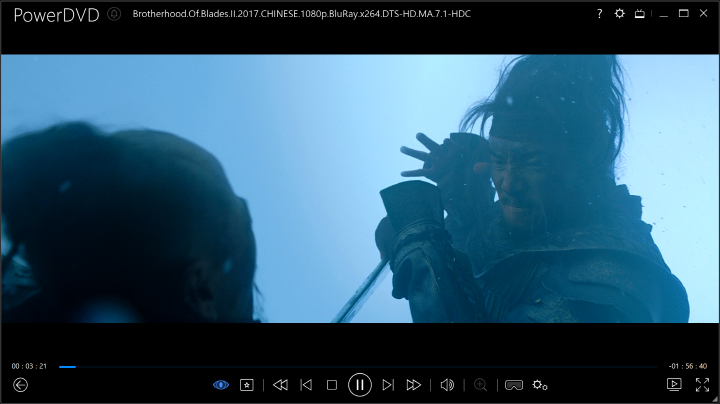The height and width of the screenshot is (404, 720).
Task: Jump to the previous chapter
Action: click(x=306, y=385)
